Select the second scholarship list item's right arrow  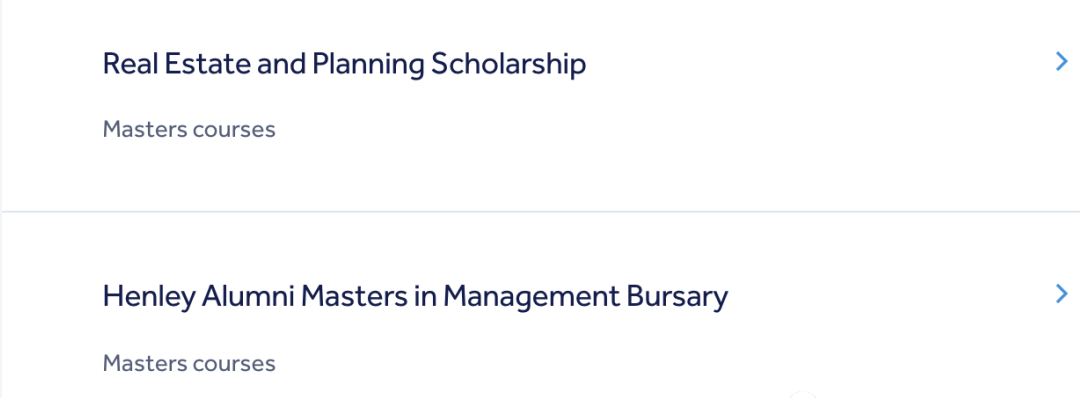1061,294
